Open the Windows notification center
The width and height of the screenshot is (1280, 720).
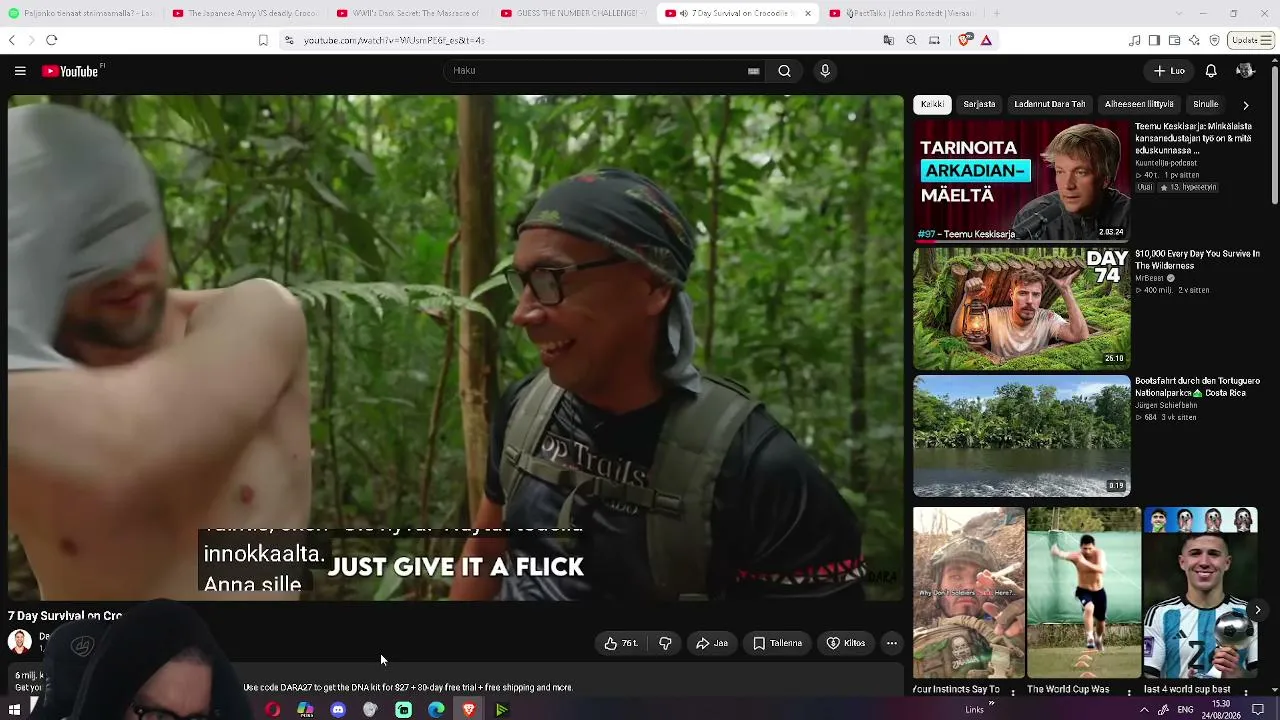coord(1258,710)
